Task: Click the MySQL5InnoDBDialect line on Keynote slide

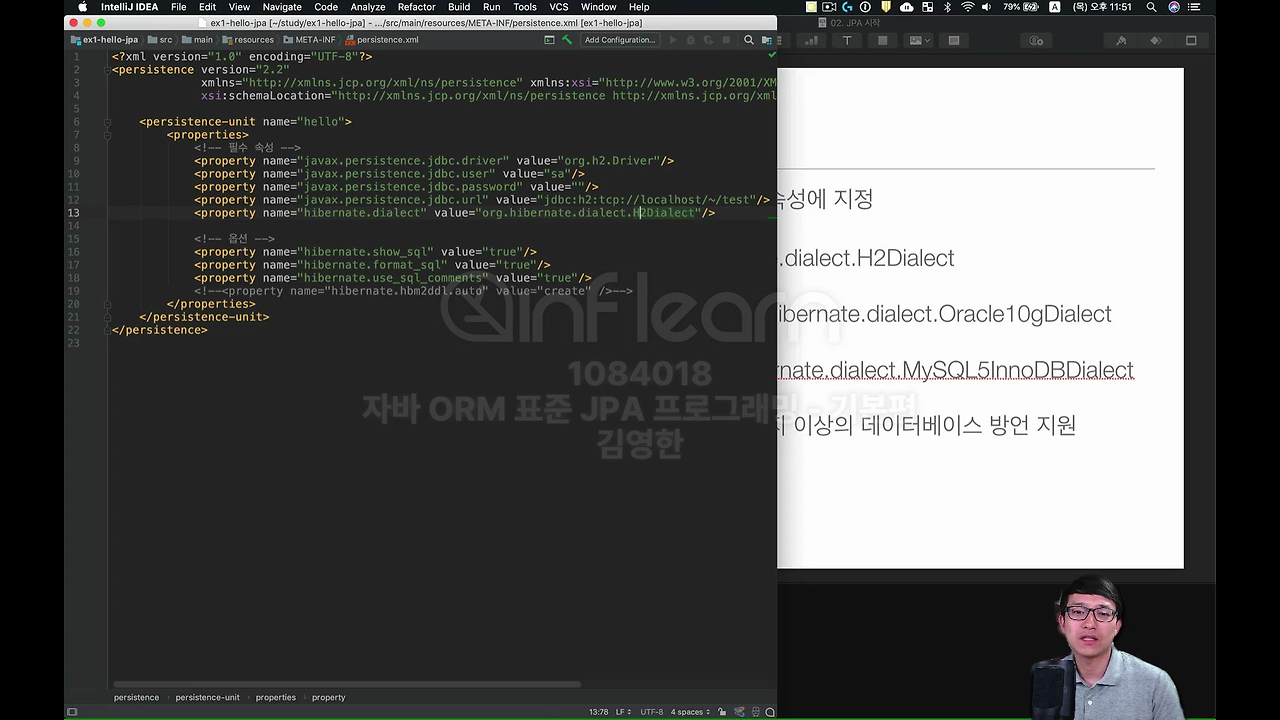Action: [956, 370]
